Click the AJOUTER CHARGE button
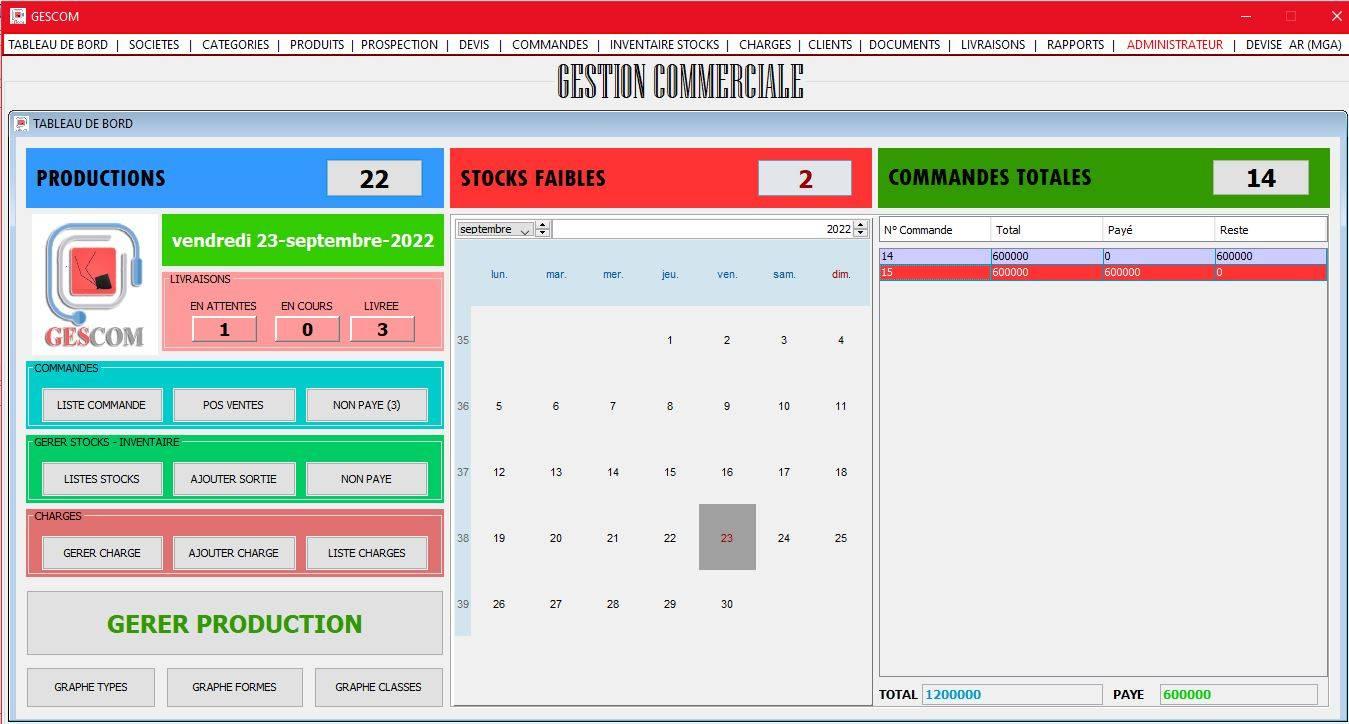This screenshot has height=724, width=1349. (234, 553)
